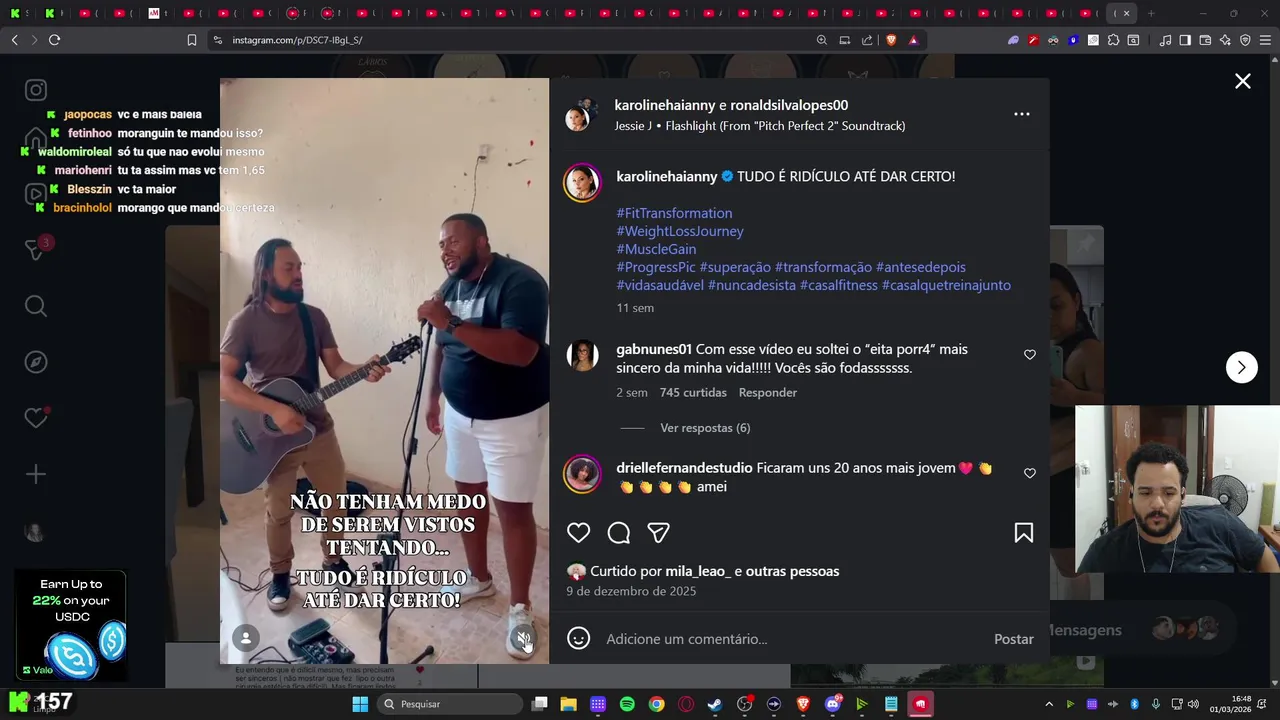Click the Postar button
This screenshot has width=1280, height=720.
click(x=1013, y=639)
